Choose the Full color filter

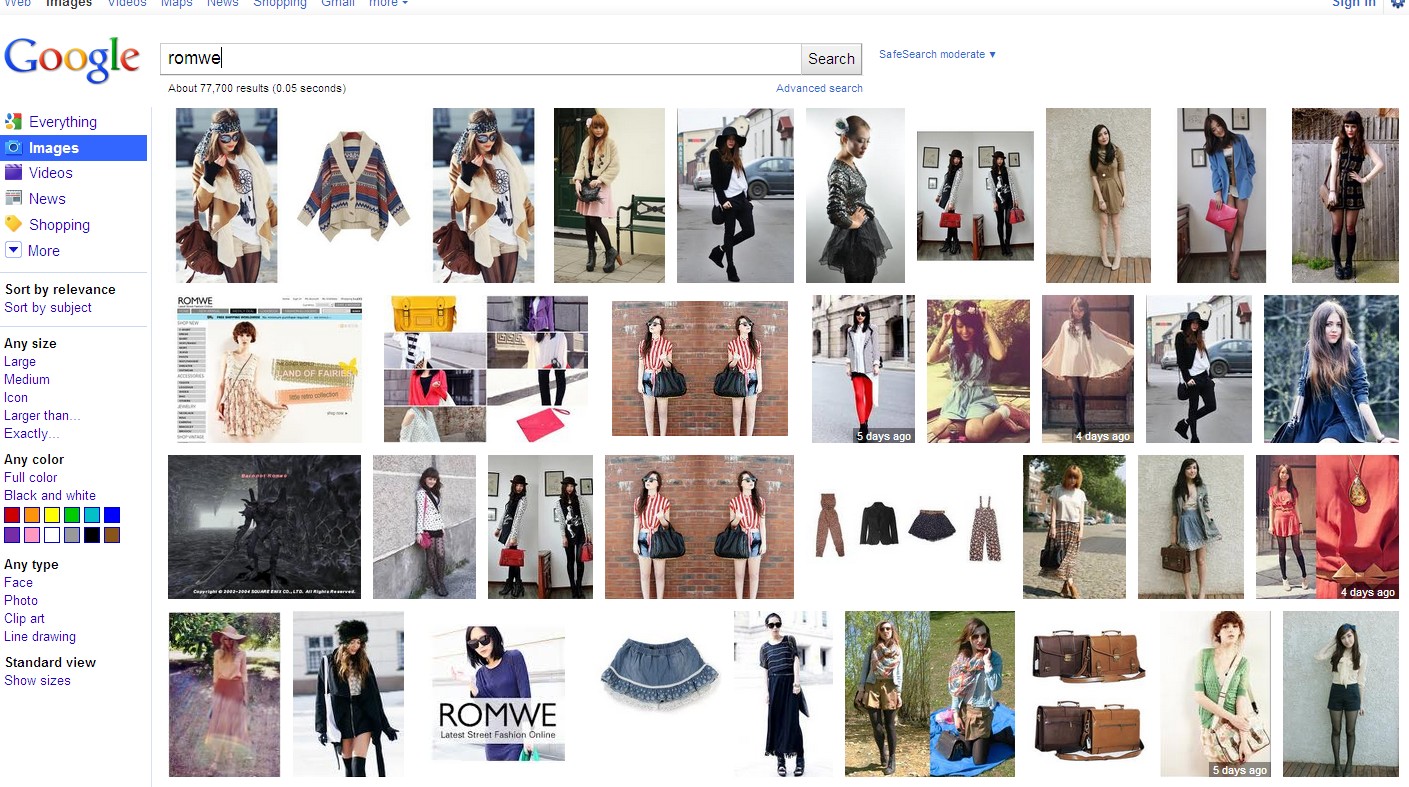pyautogui.click(x=31, y=478)
